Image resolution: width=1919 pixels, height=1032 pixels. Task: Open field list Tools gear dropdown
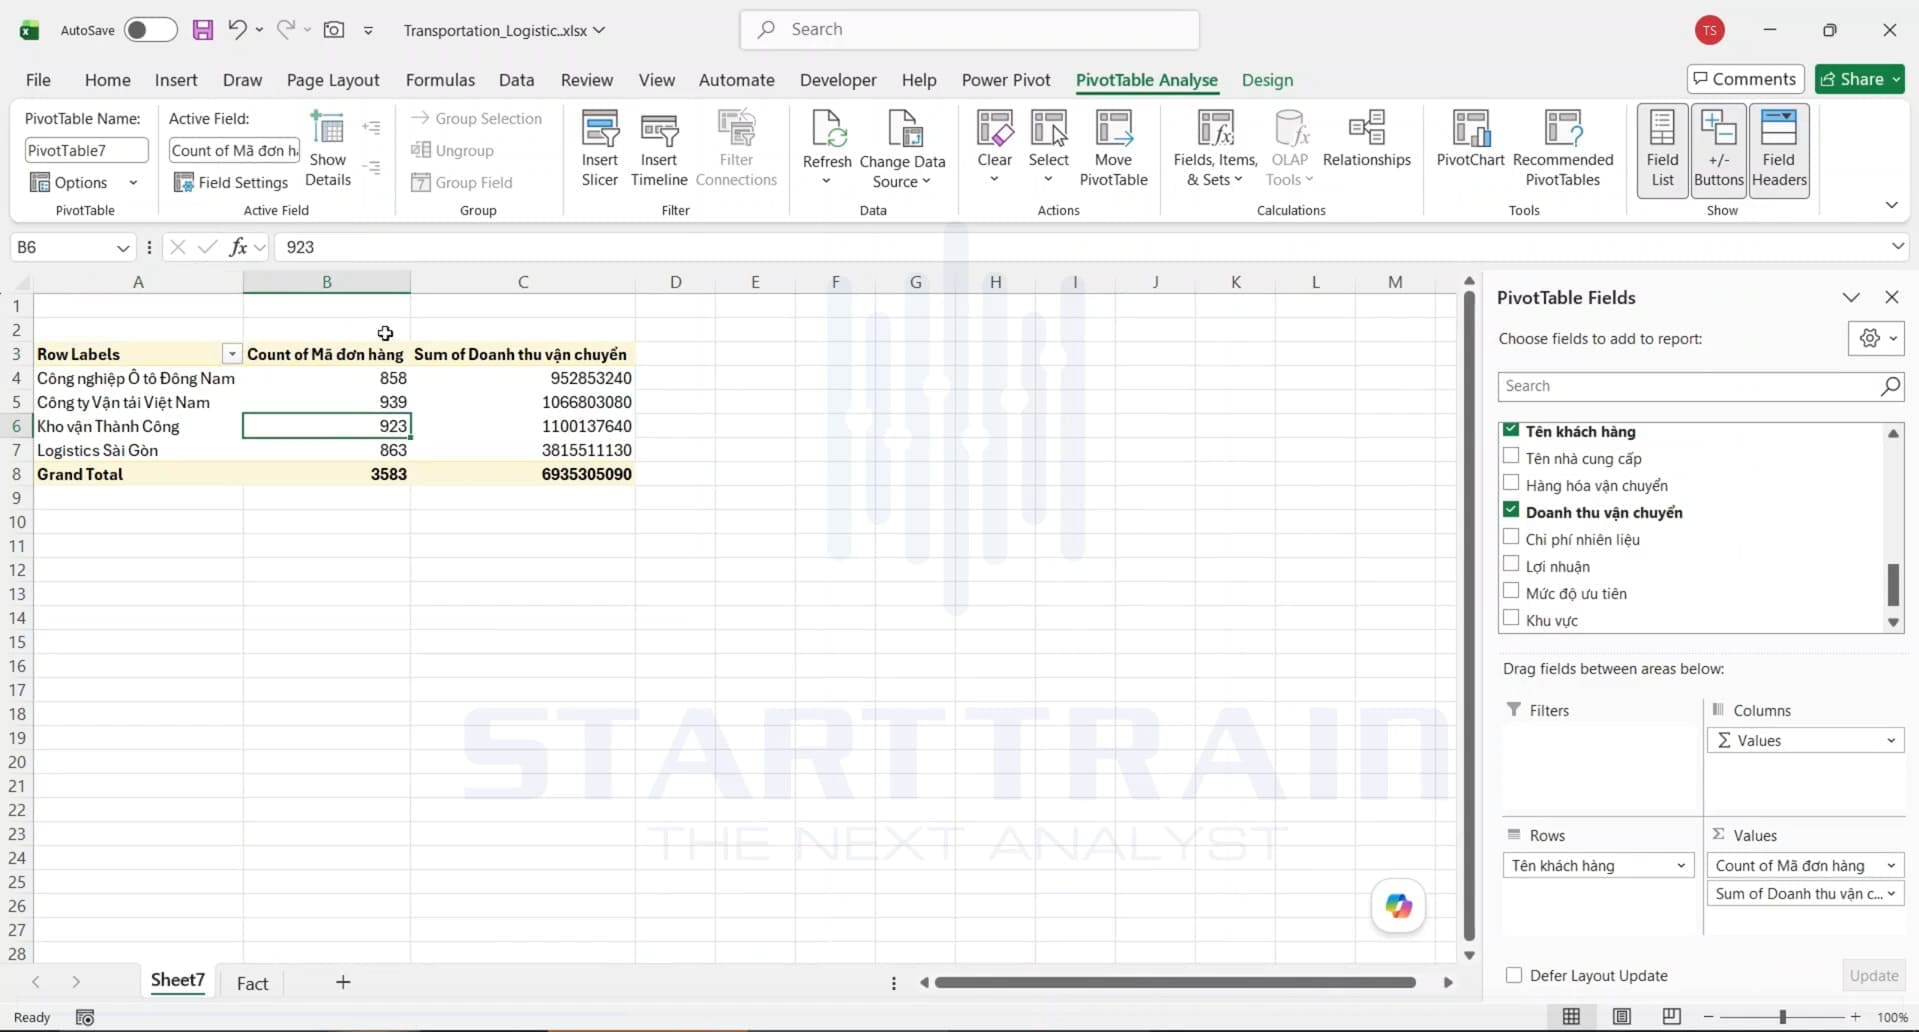1876,338
